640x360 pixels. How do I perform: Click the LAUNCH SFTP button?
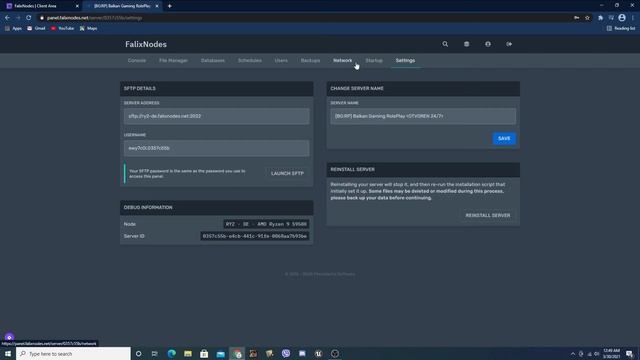[x=287, y=173]
